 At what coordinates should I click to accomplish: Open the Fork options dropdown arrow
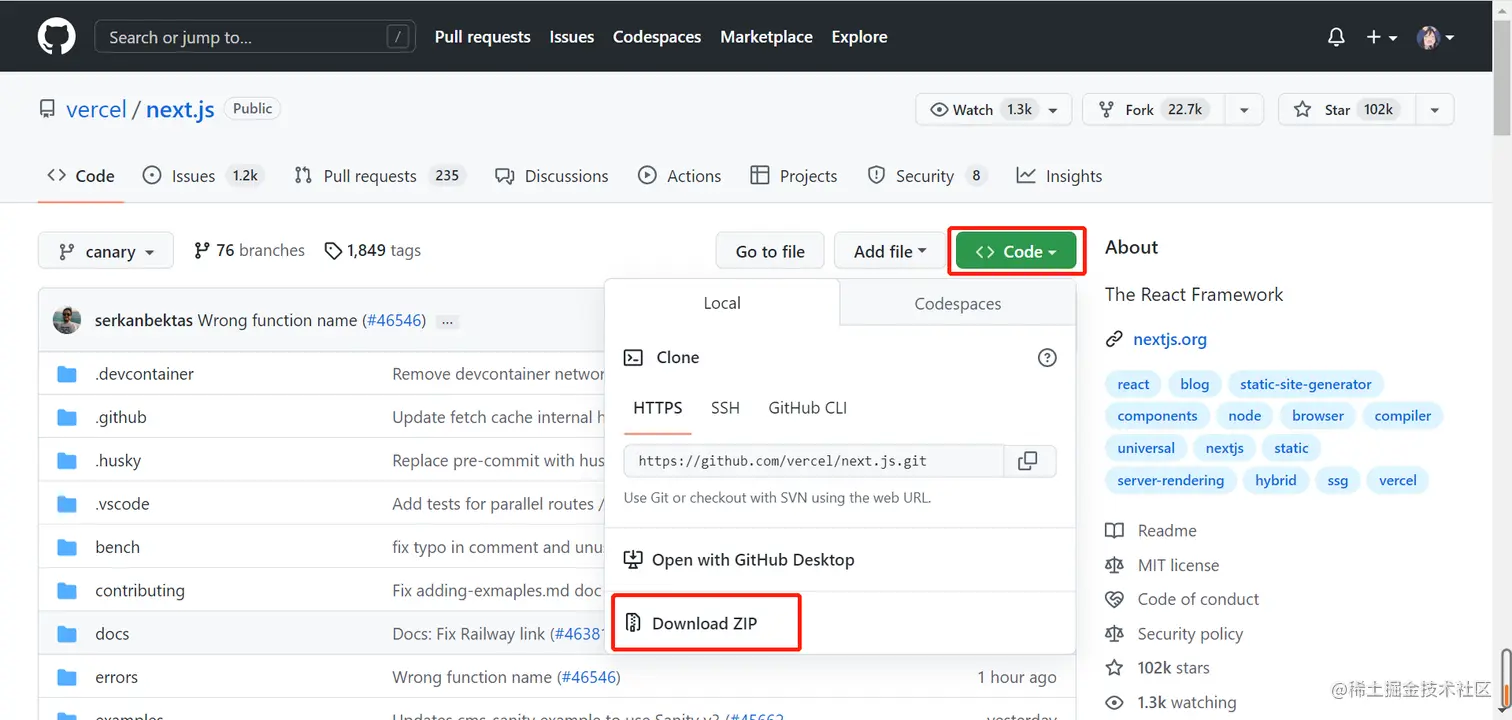[x=1244, y=110]
